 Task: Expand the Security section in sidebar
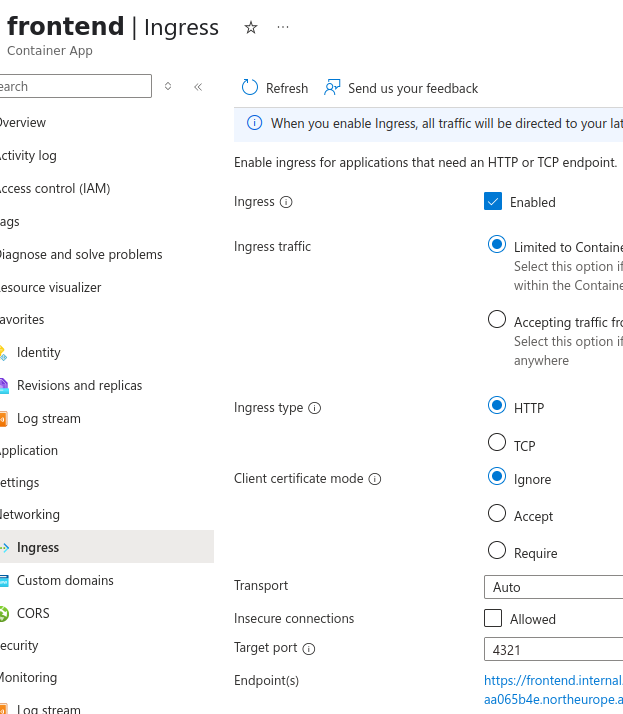coord(19,646)
